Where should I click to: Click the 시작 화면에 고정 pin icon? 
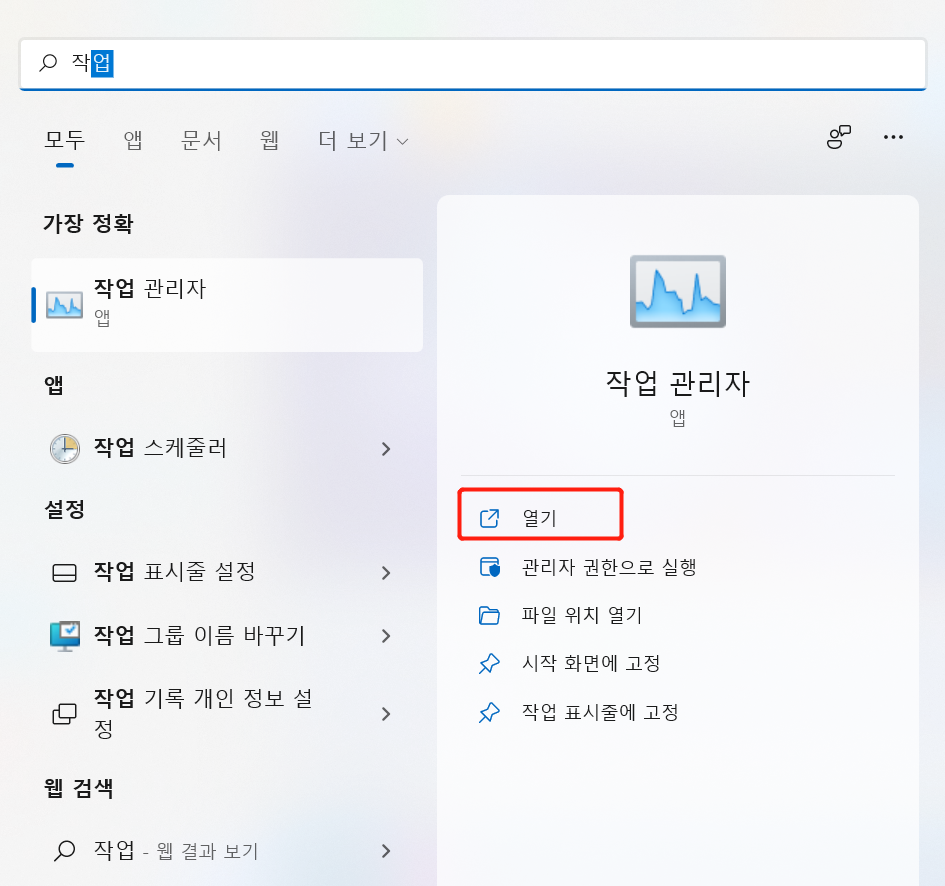489,663
